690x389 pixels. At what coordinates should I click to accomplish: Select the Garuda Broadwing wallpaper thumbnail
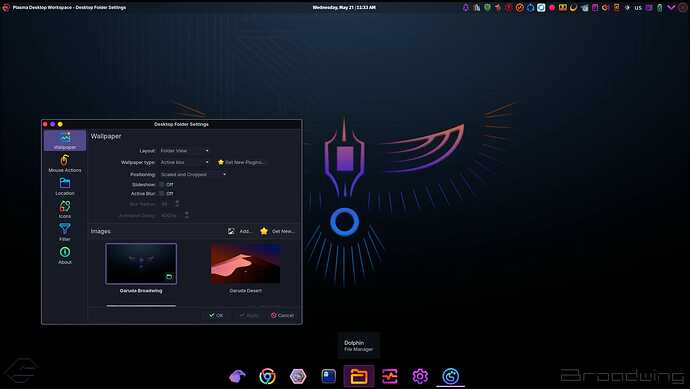click(141, 264)
